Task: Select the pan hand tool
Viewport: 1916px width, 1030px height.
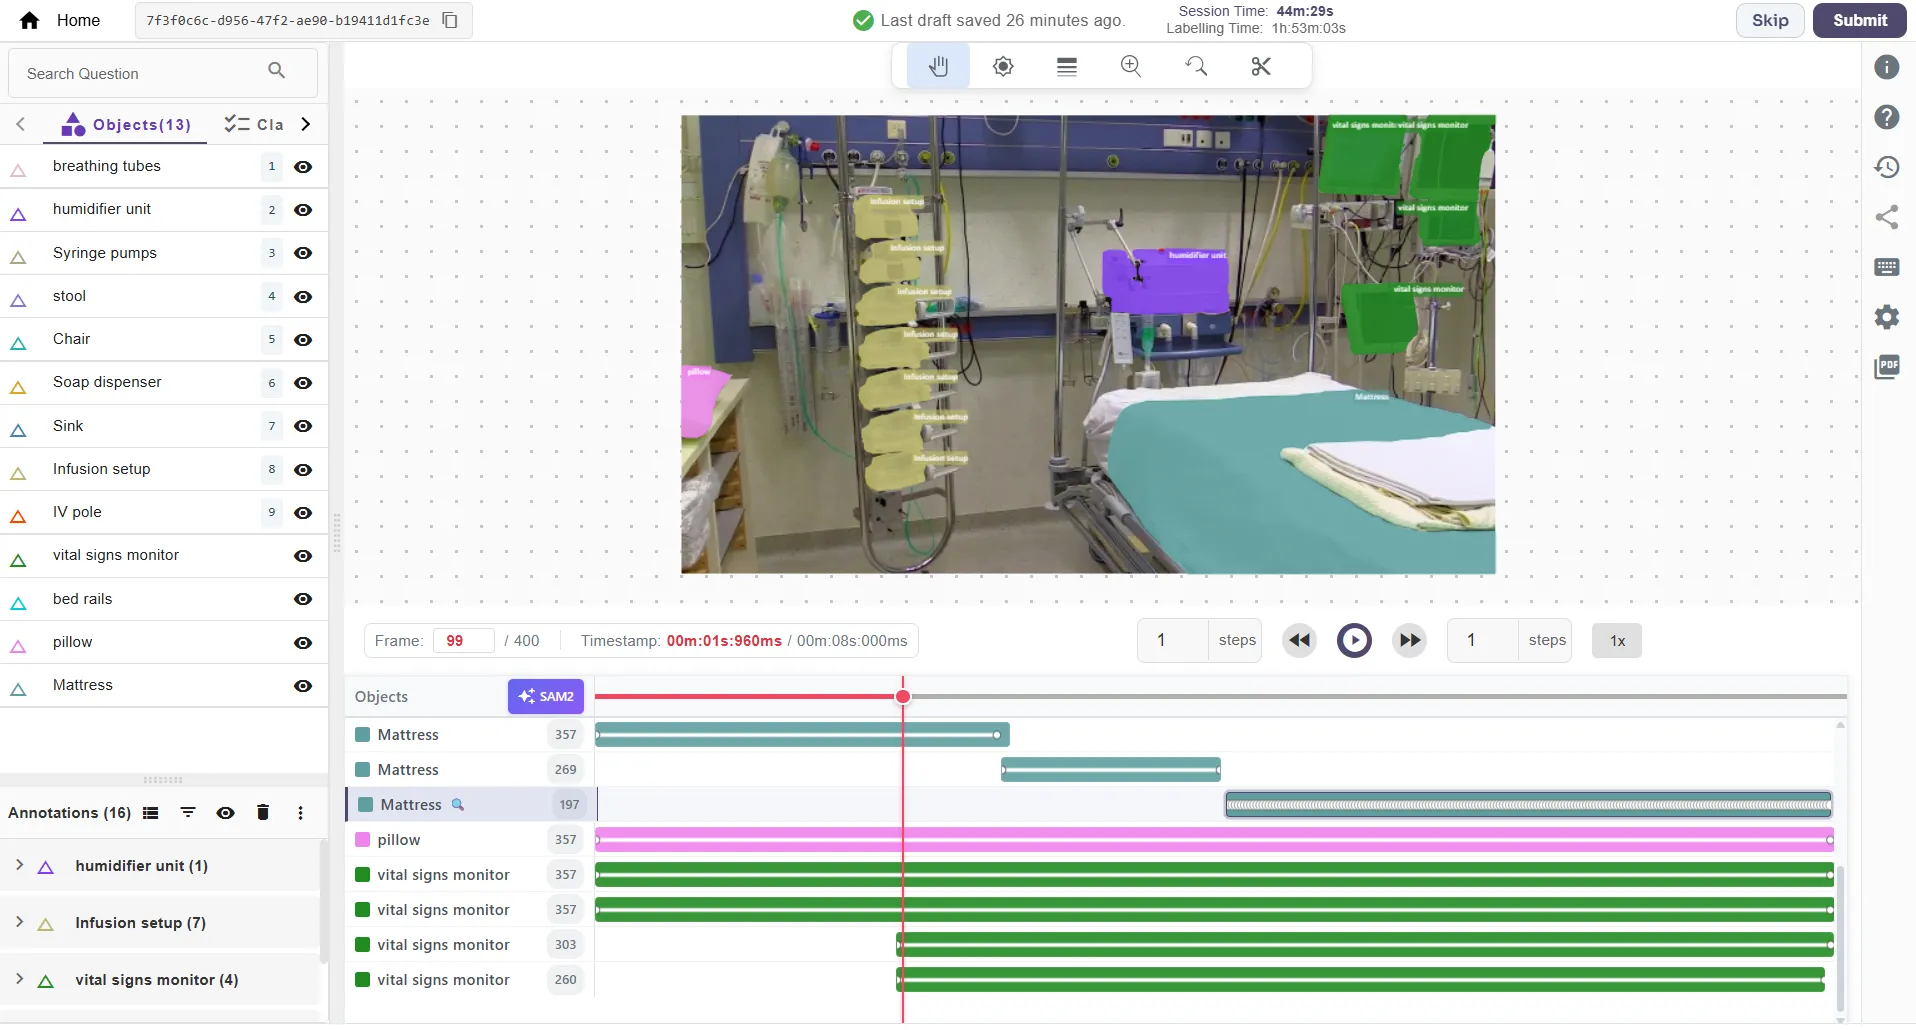Action: 938,66
